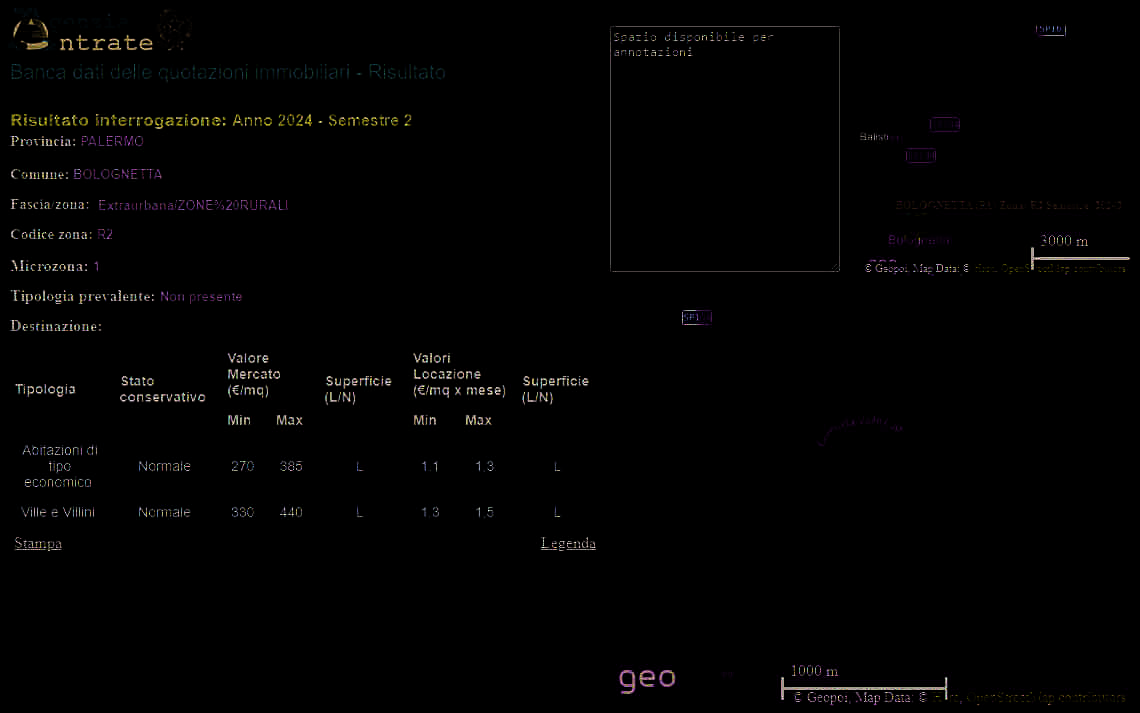
Task: Click the SP16 road marker at top right
Action: tap(1050, 30)
